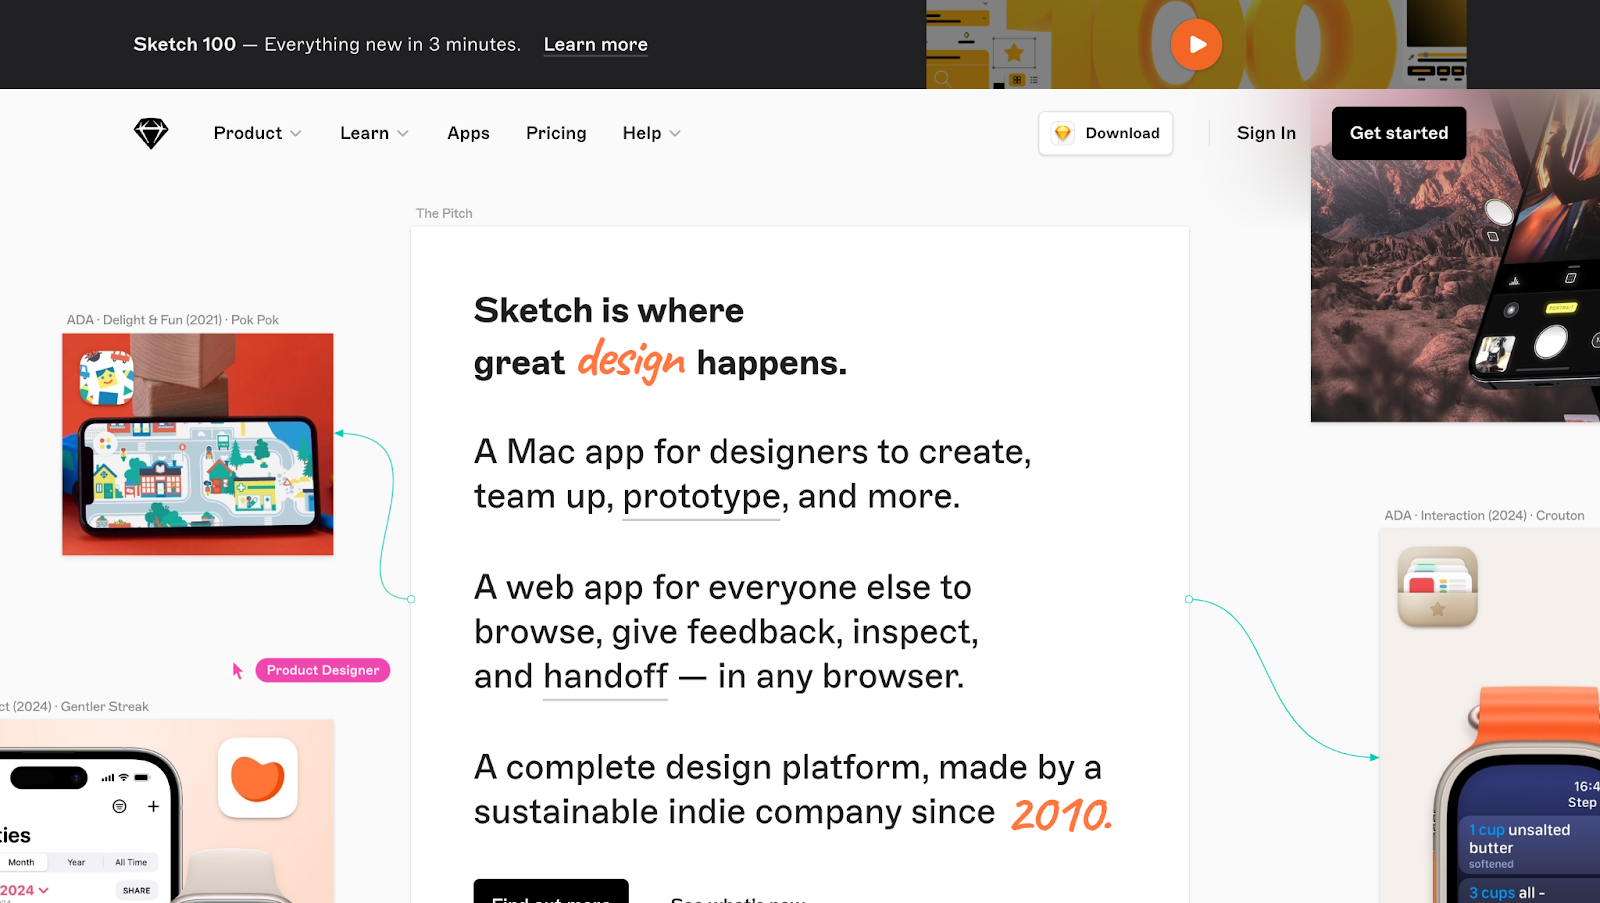Click the Sketch gem icon in Download button
1600x903 pixels.
(1063, 133)
